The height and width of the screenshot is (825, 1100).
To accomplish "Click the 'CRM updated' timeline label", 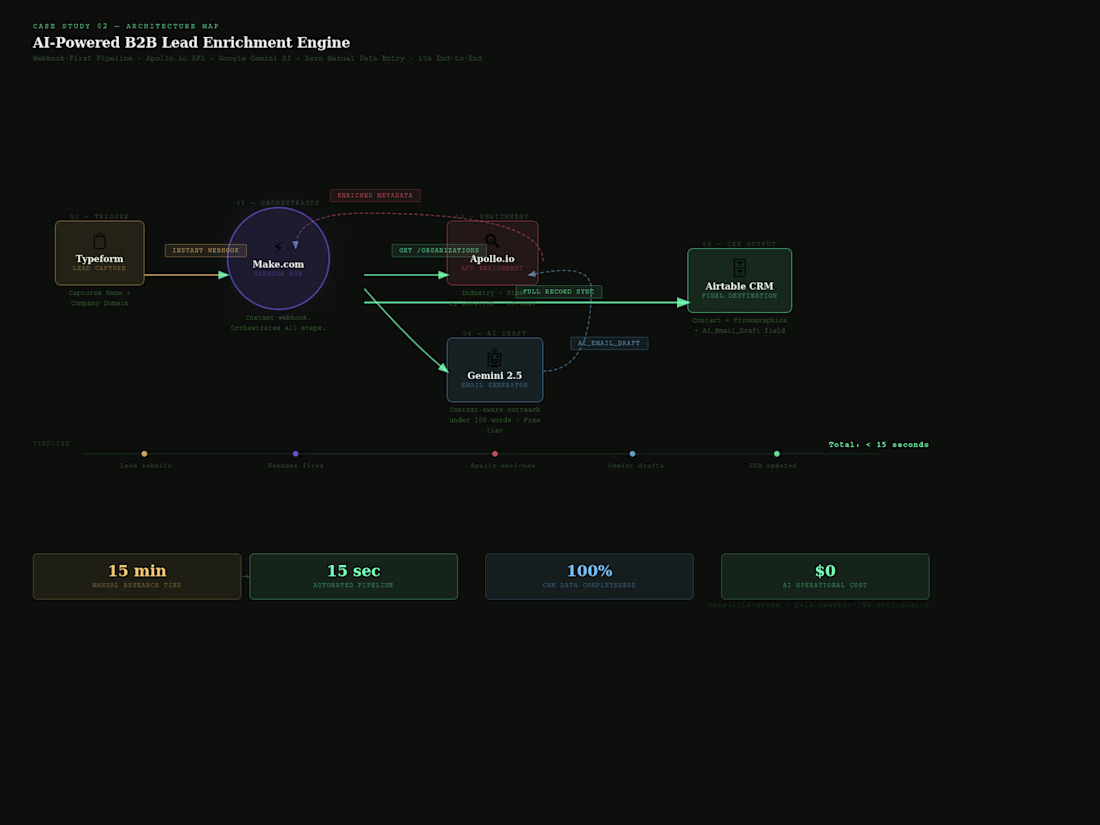I will click(x=772, y=466).
